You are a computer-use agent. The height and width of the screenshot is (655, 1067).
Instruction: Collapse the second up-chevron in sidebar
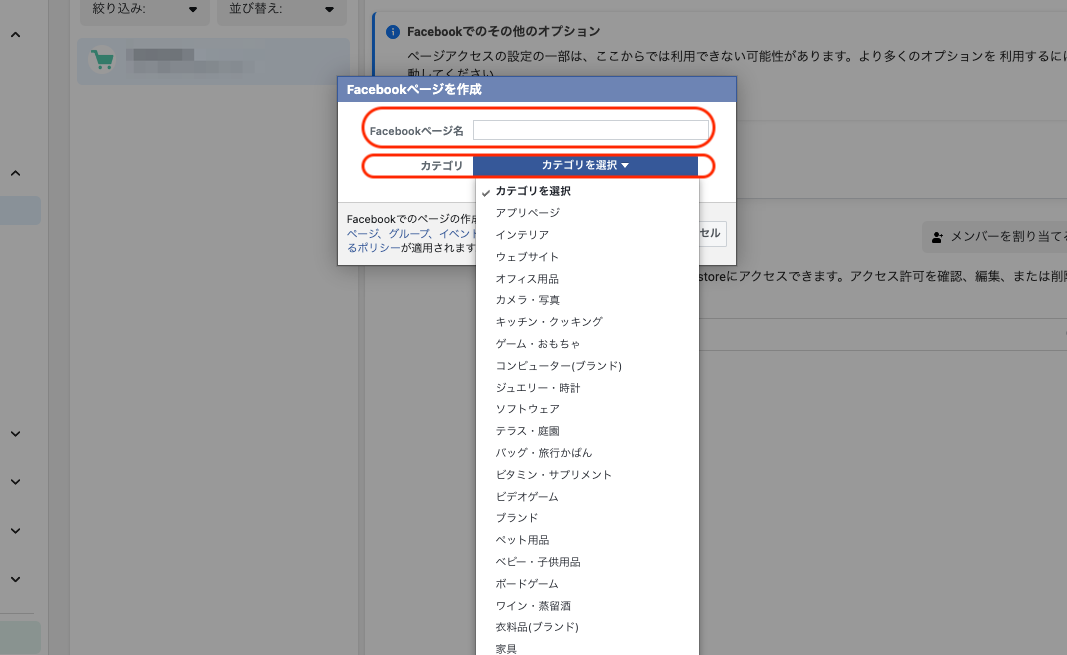click(15, 173)
